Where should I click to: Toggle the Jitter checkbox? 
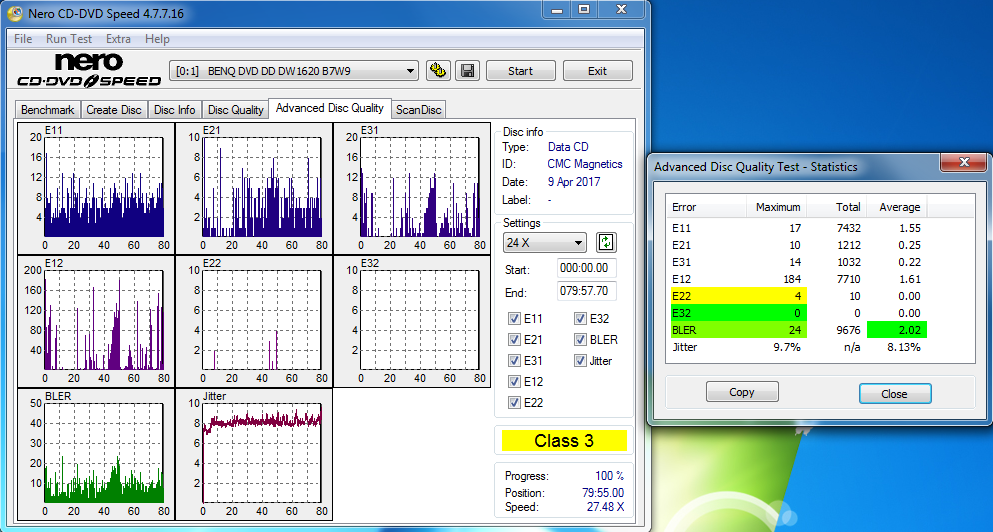(x=580, y=360)
